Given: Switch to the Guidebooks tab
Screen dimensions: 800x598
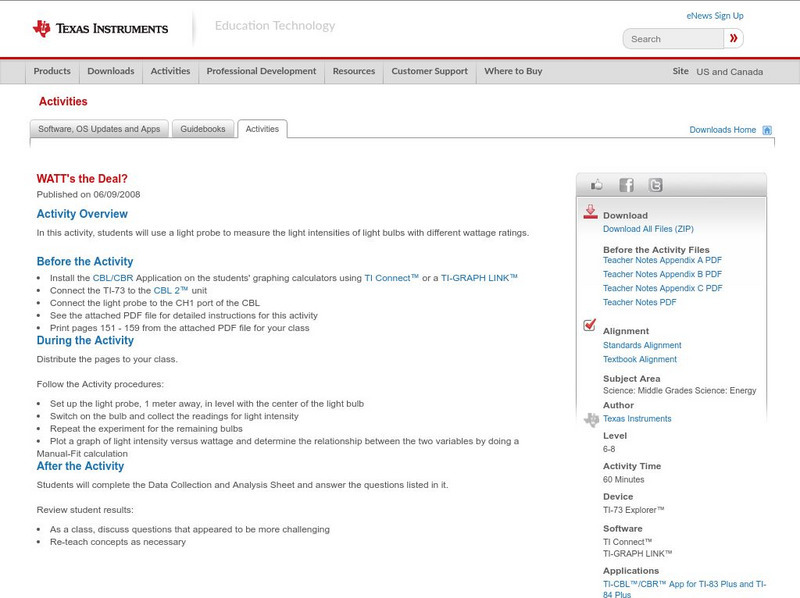Looking at the screenshot, I should click(203, 129).
